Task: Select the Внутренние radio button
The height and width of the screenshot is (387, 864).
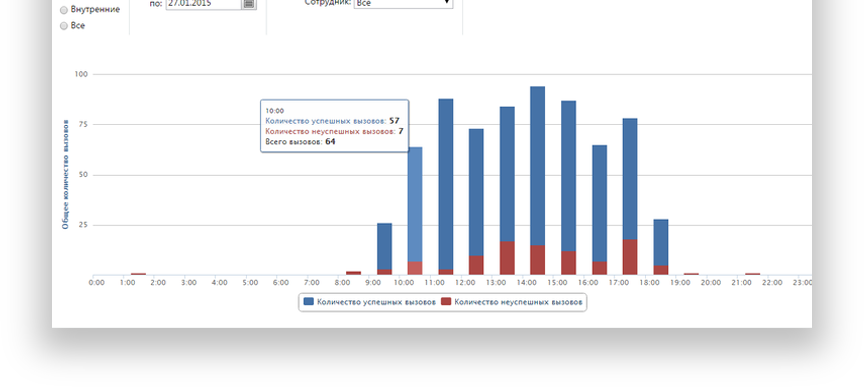Action: click(63, 10)
